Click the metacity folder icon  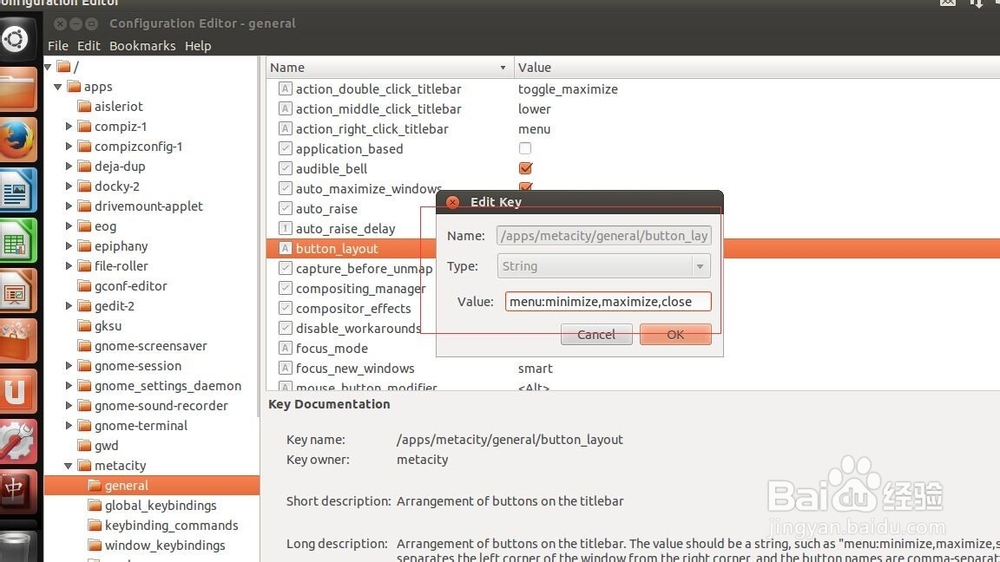coord(84,465)
